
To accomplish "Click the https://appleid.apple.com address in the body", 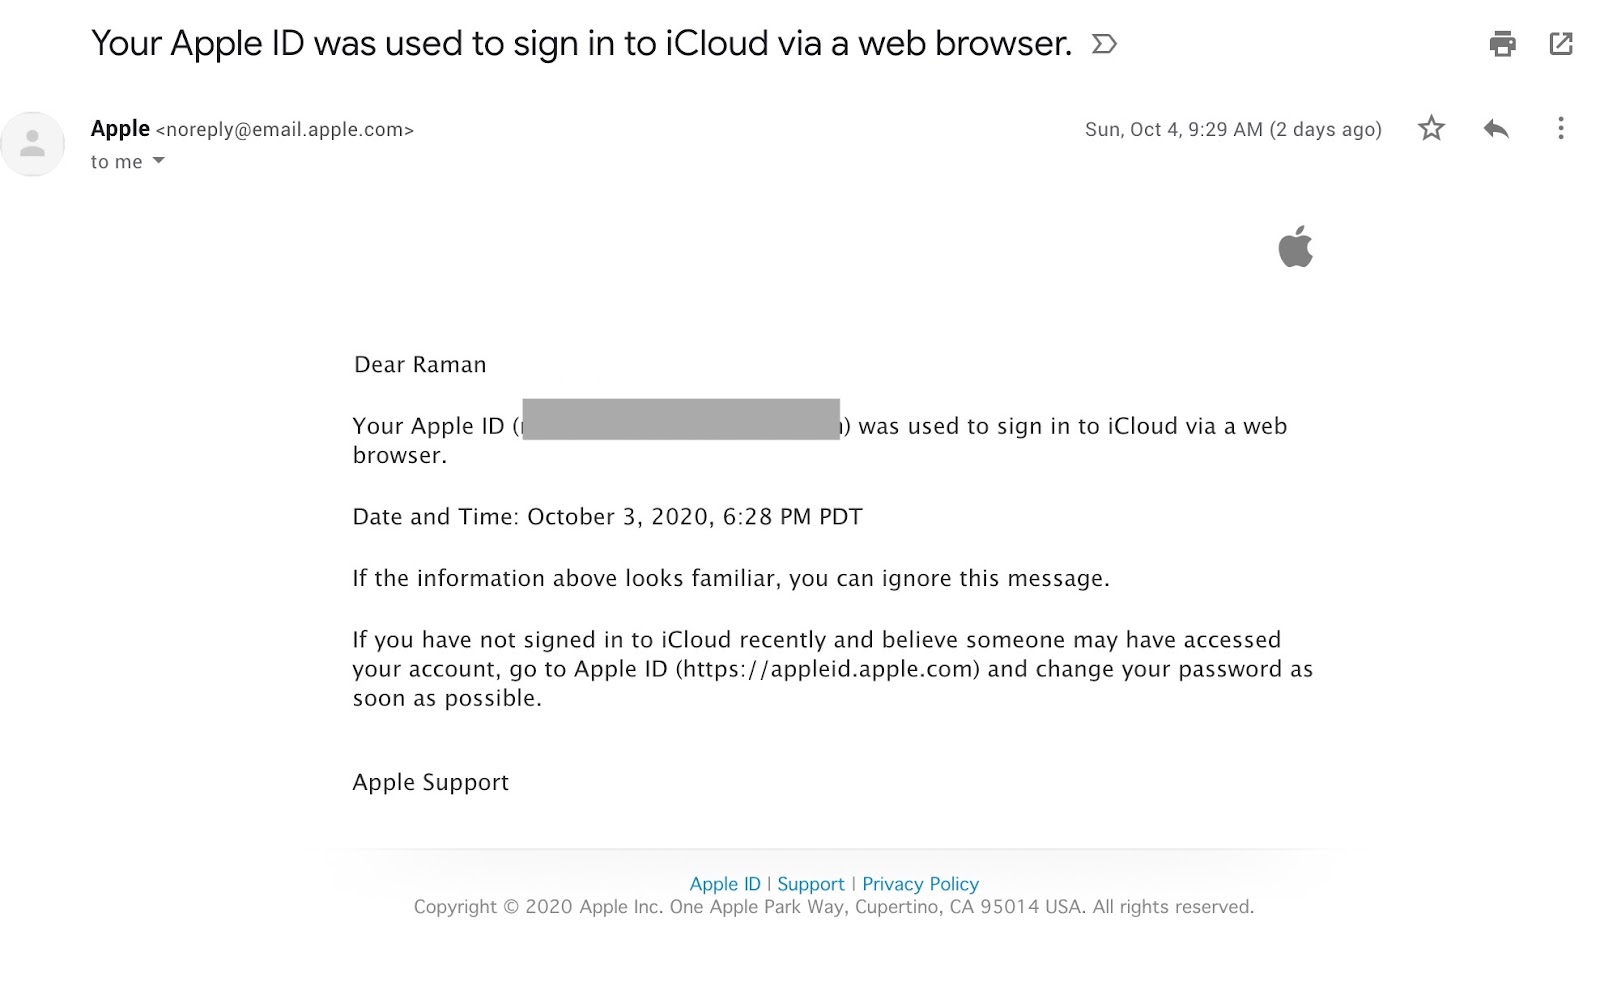I will [x=828, y=669].
